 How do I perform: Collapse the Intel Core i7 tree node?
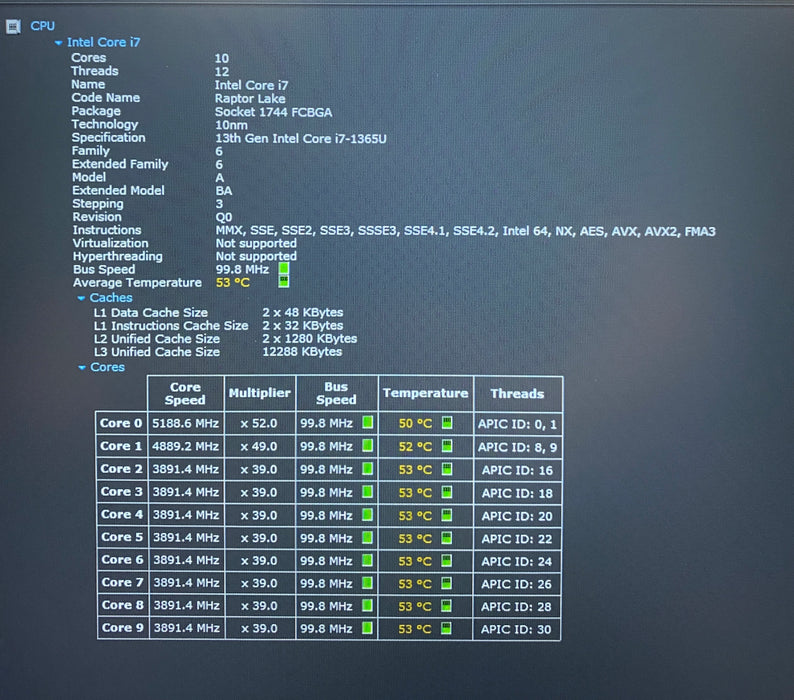[58, 43]
